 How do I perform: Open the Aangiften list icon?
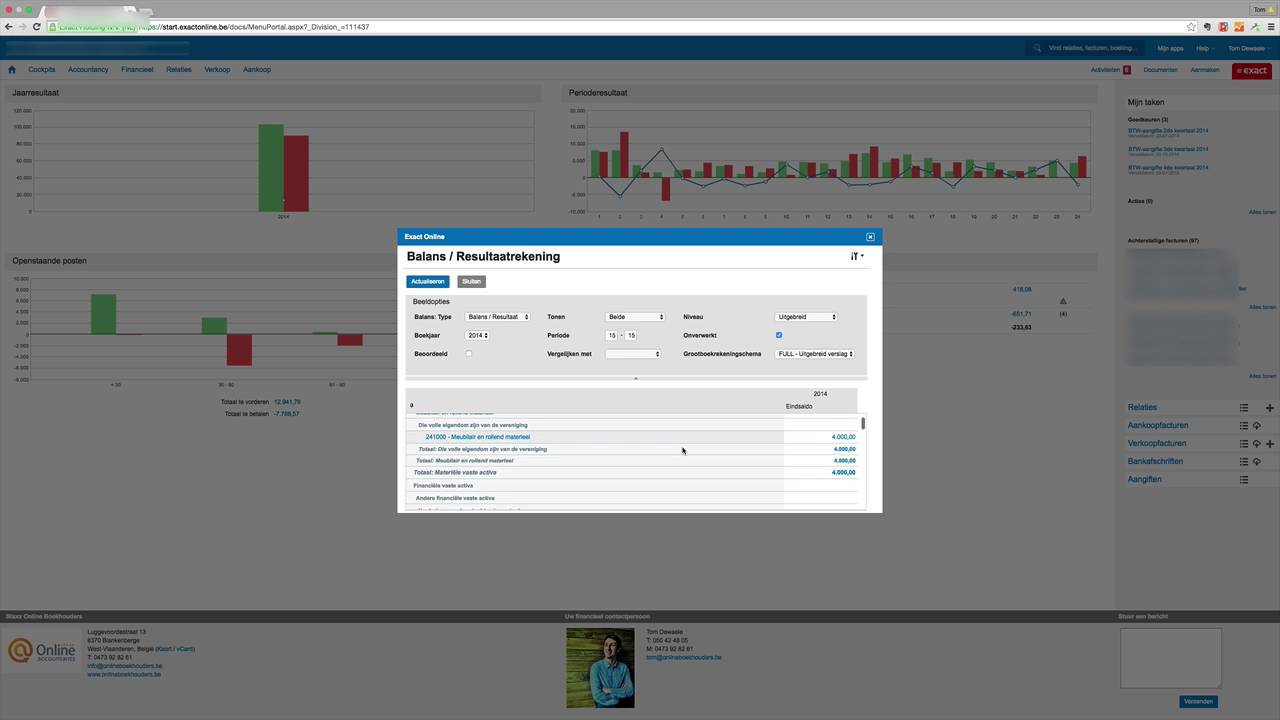pyautogui.click(x=1244, y=480)
